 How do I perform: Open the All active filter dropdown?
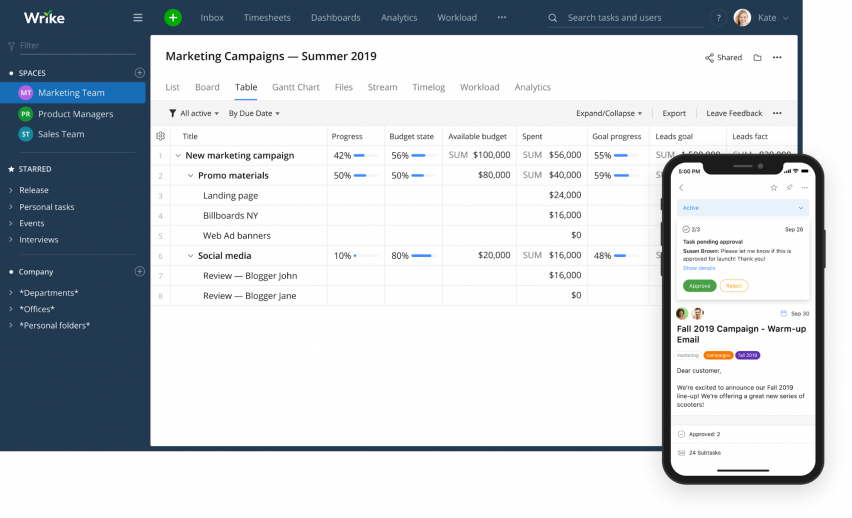click(199, 113)
